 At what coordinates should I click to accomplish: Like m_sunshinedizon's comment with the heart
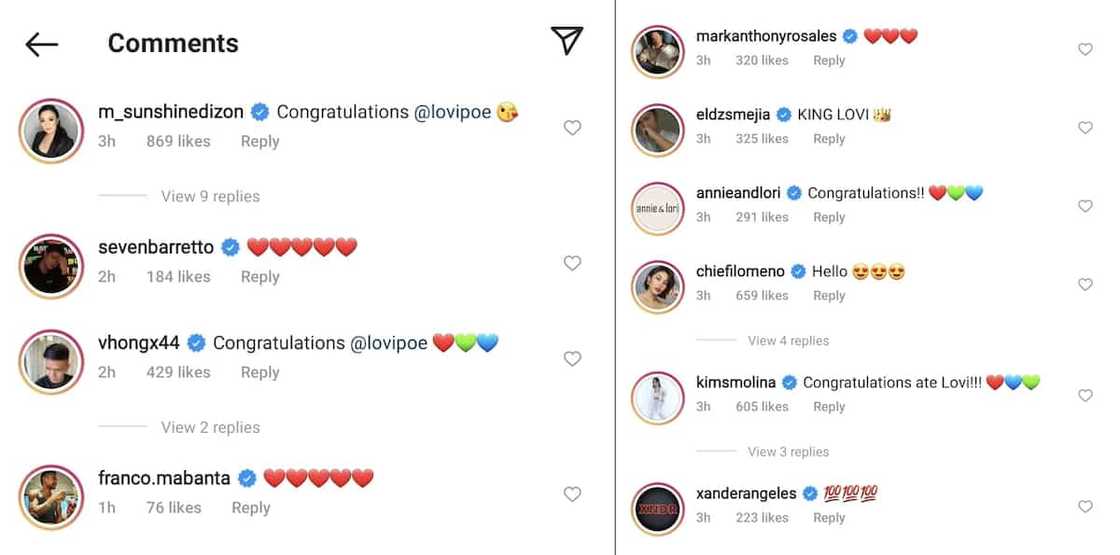pyautogui.click(x=572, y=127)
